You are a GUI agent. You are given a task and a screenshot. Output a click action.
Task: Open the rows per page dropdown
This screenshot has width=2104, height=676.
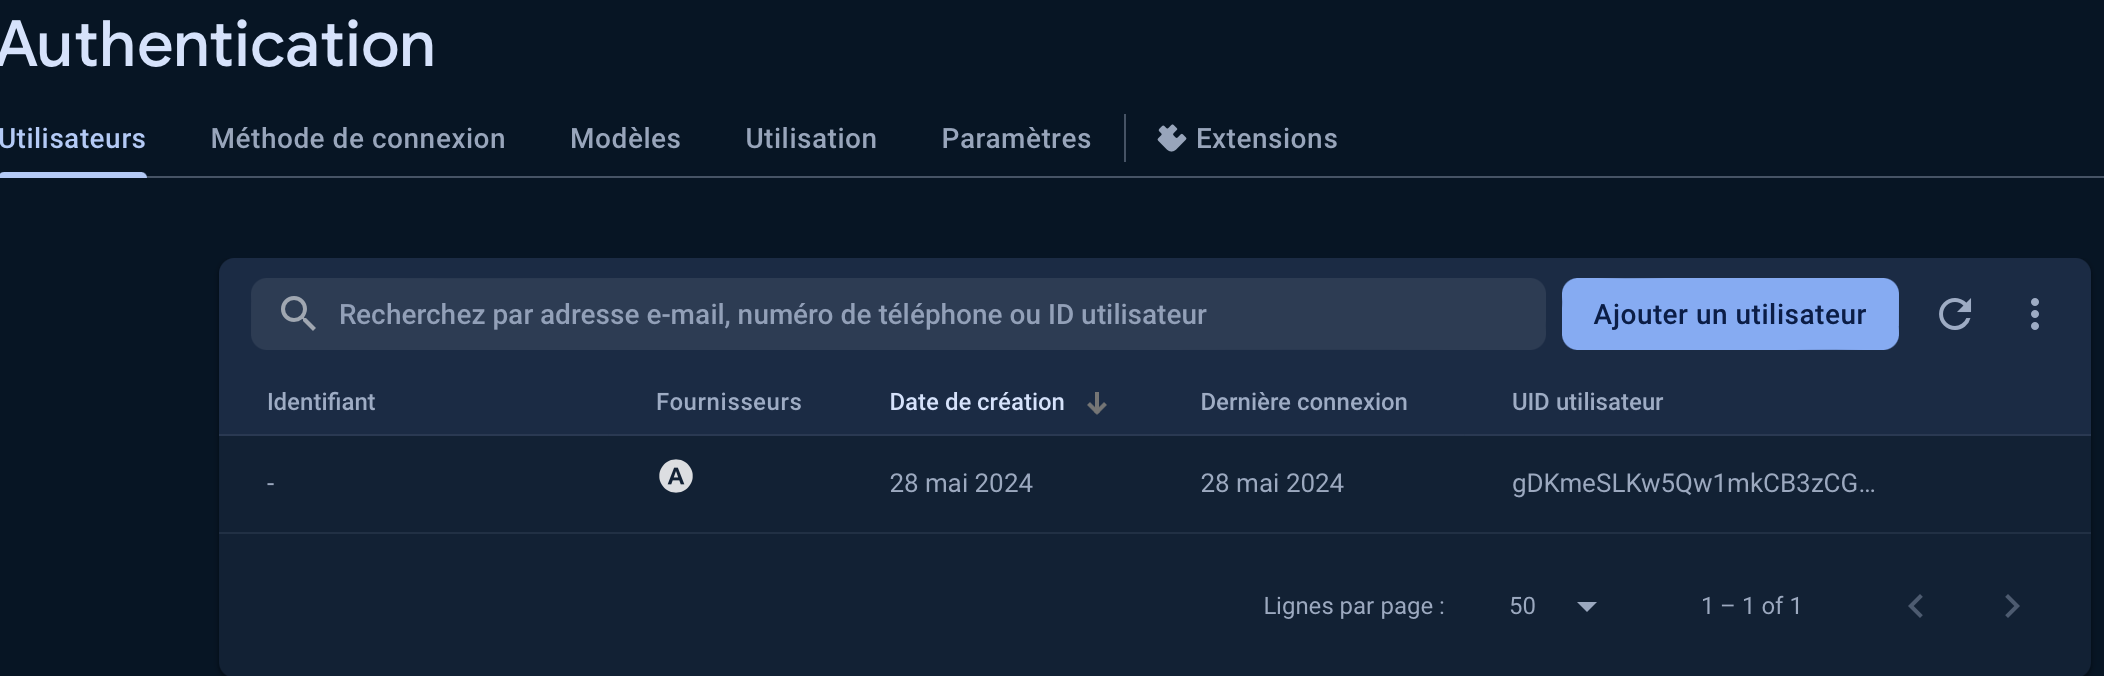tap(1585, 606)
